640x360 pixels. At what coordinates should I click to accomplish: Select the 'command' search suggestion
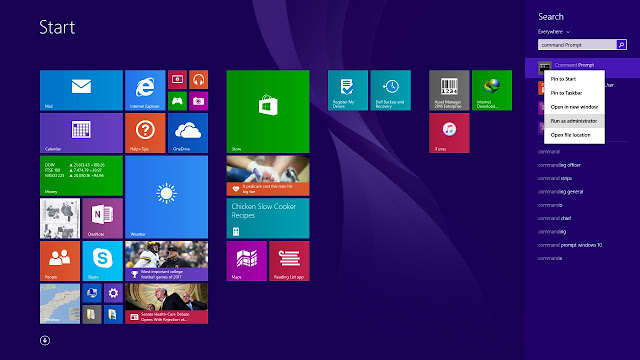click(549, 151)
